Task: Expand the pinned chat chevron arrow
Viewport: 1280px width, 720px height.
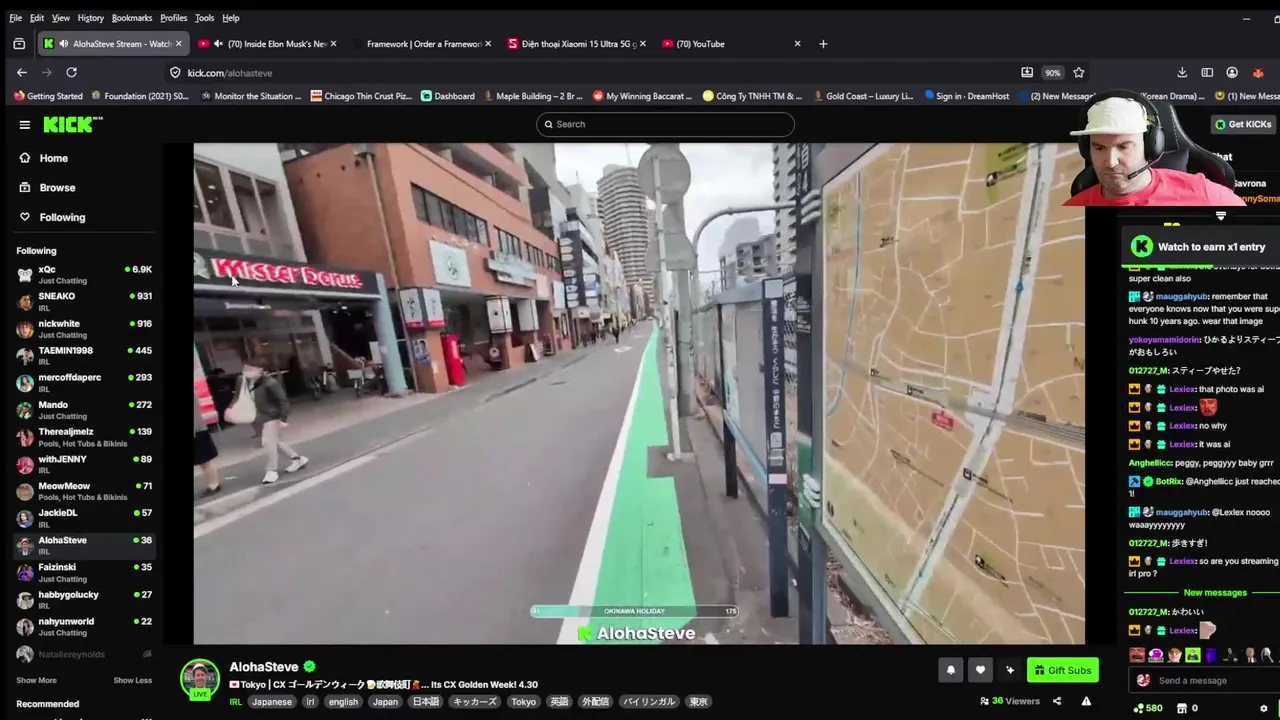Action: (x=1221, y=216)
